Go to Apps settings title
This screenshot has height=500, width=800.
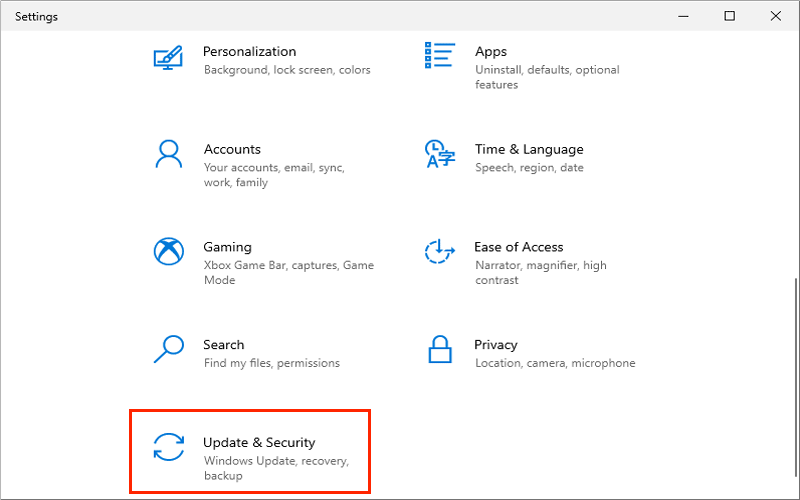(x=491, y=52)
